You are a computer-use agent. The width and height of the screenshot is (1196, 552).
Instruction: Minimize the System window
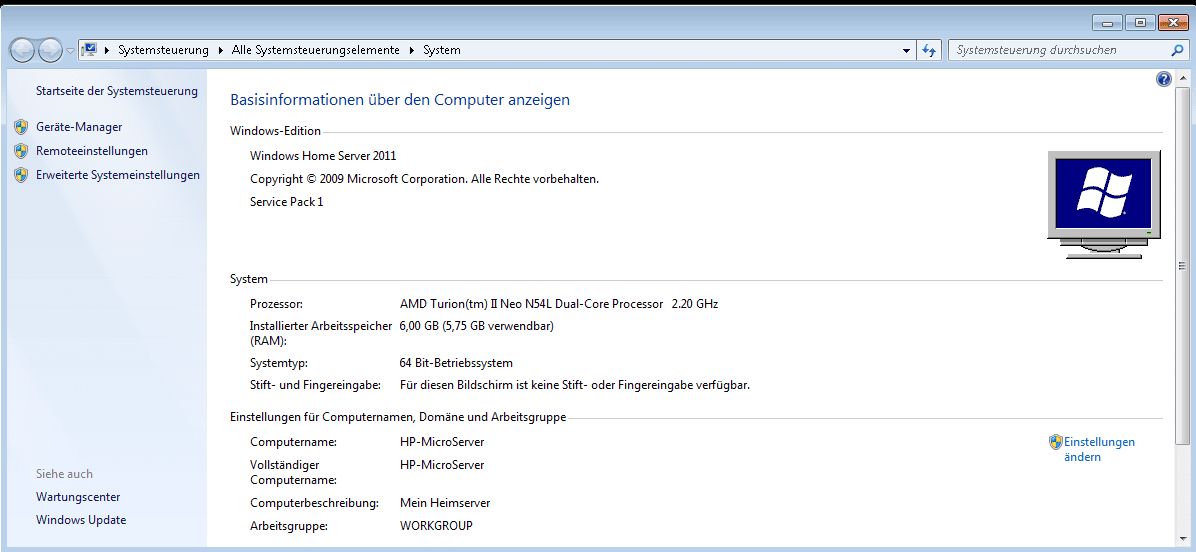(x=1107, y=23)
